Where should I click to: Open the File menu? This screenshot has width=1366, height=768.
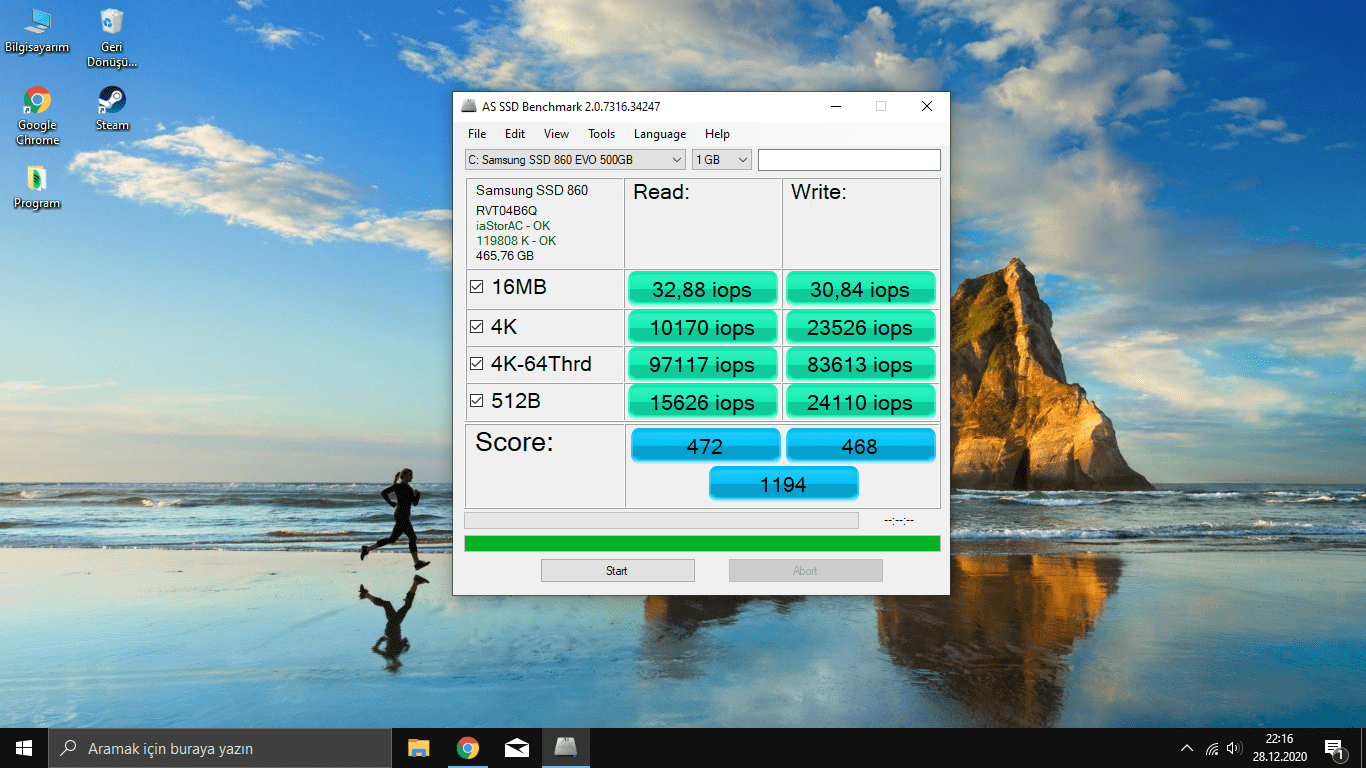[x=477, y=134]
